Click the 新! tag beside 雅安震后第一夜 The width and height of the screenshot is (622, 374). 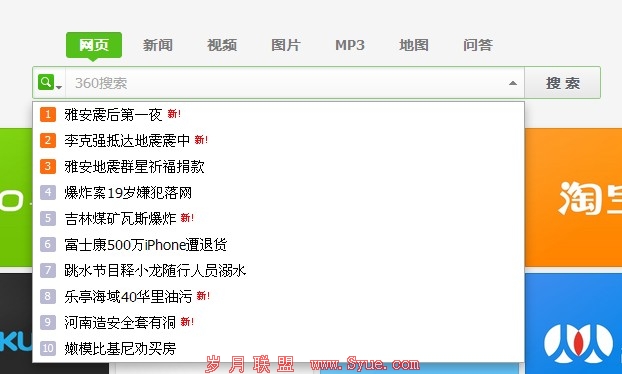(174, 114)
